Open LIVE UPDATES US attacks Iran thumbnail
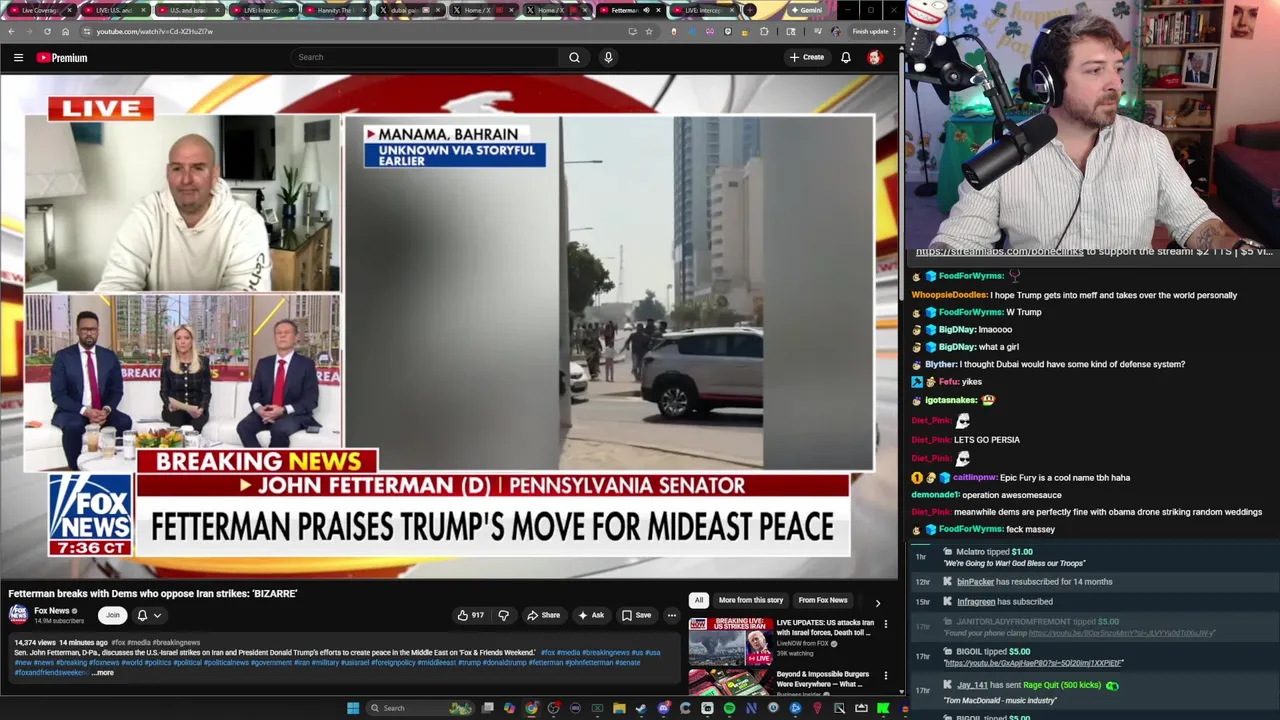The height and width of the screenshot is (720, 1280). click(730, 642)
